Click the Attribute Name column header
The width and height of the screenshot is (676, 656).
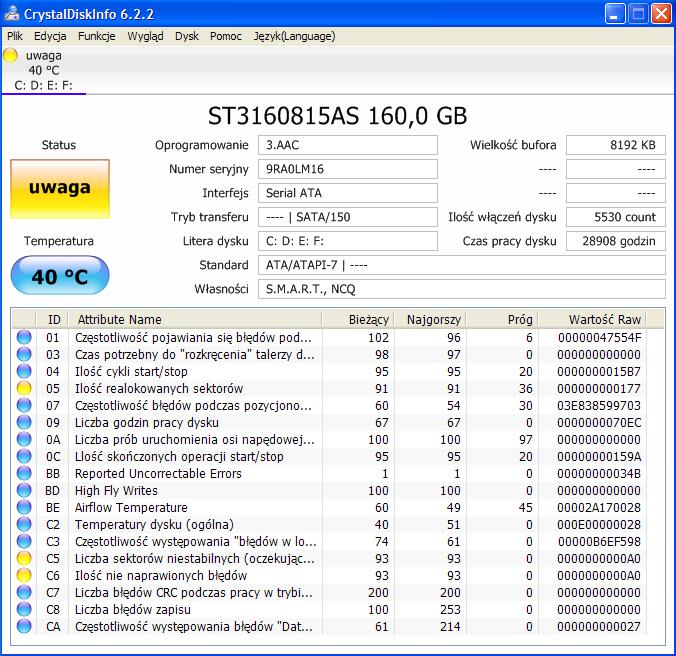tap(195, 319)
